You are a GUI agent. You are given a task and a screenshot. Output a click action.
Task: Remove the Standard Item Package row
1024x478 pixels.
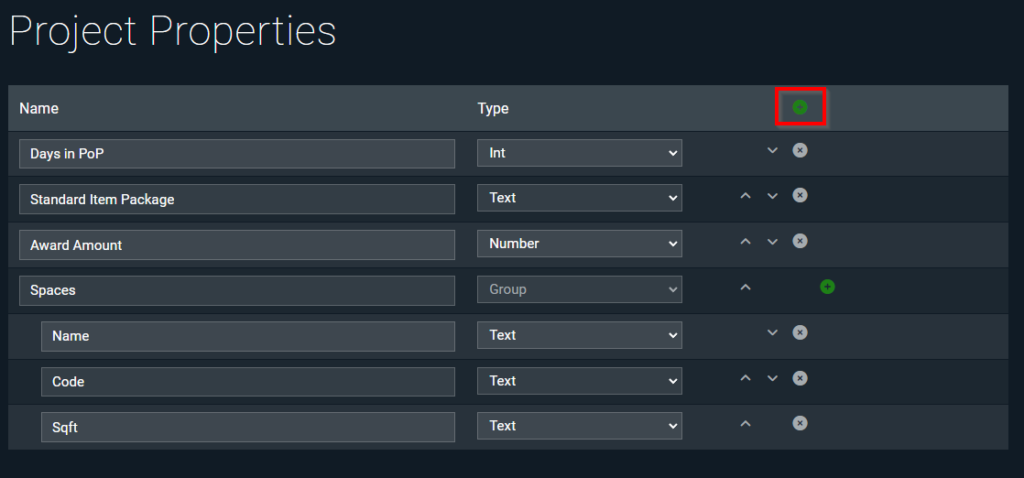pyautogui.click(x=800, y=195)
